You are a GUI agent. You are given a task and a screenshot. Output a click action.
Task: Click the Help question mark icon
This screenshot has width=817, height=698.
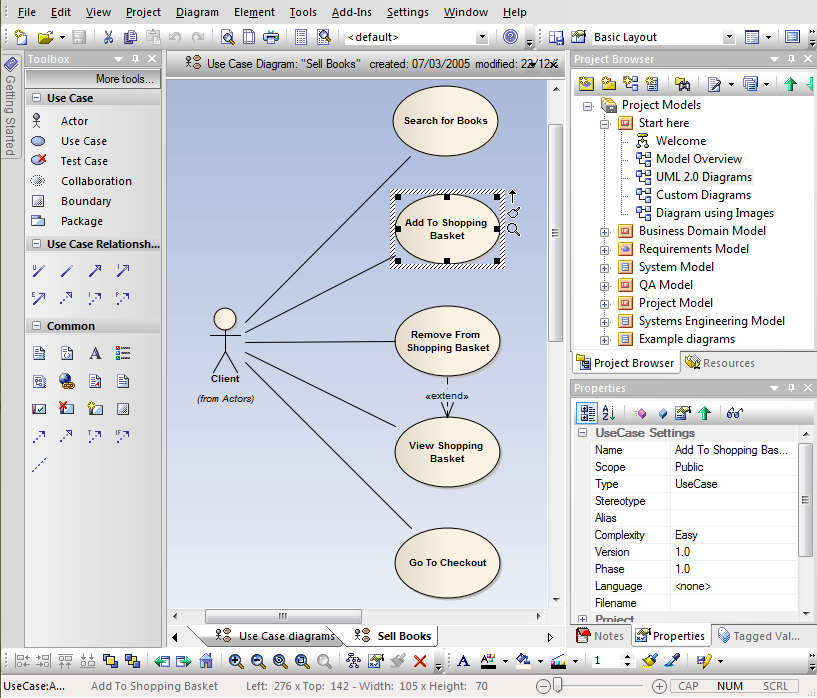[x=511, y=36]
